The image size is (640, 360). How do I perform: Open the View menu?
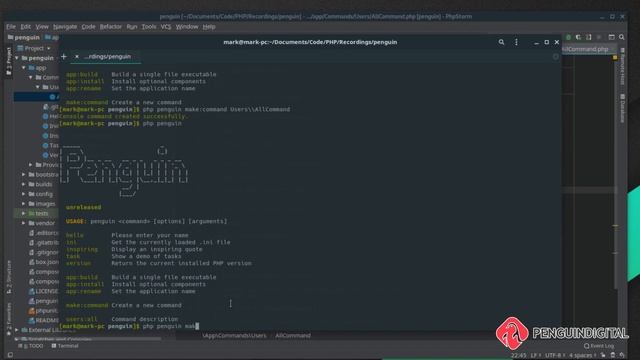pyautogui.click(x=42, y=27)
